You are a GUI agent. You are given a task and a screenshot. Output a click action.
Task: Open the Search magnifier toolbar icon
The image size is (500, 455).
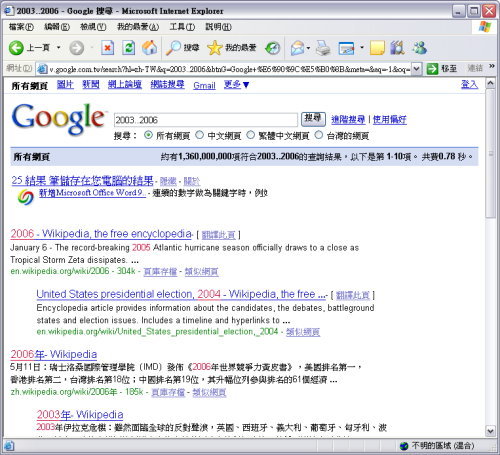coord(173,48)
